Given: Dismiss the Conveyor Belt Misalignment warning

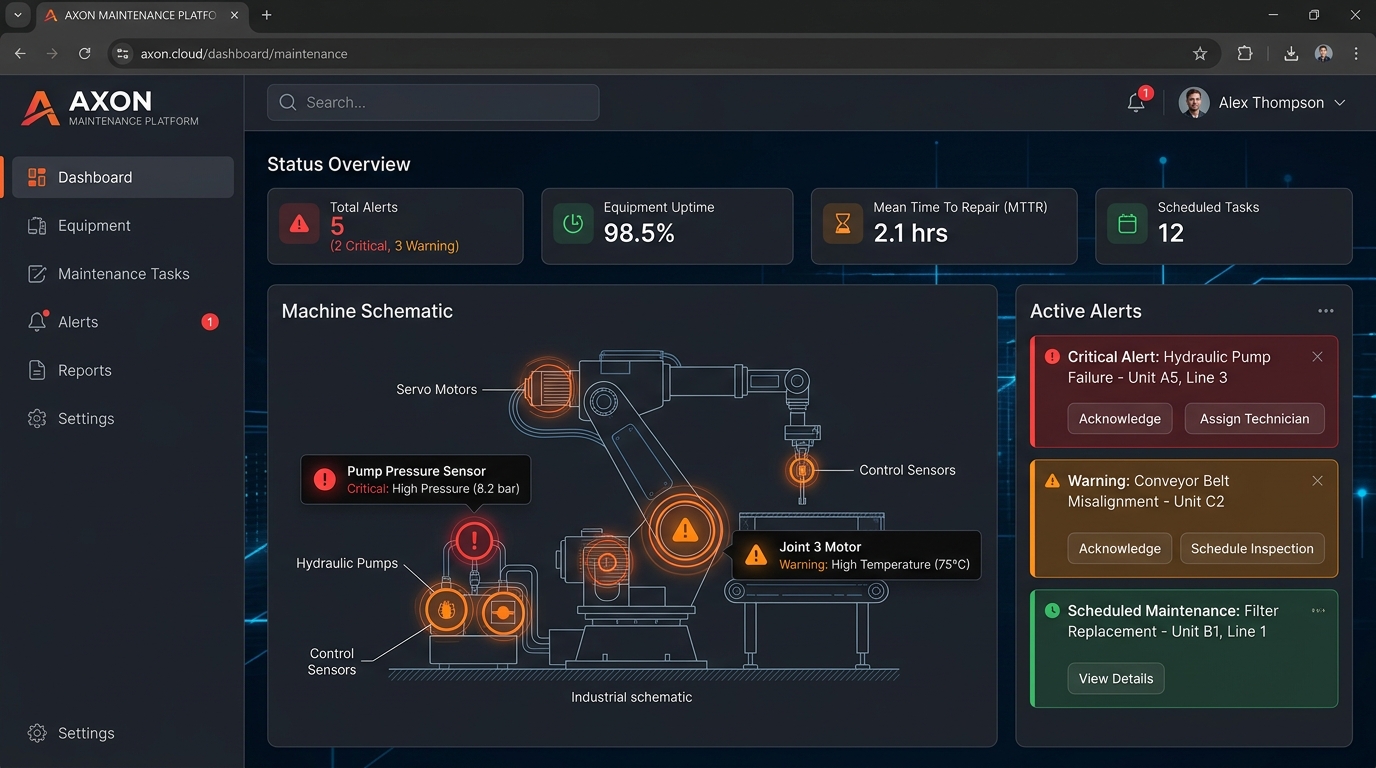Looking at the screenshot, I should click(1317, 481).
